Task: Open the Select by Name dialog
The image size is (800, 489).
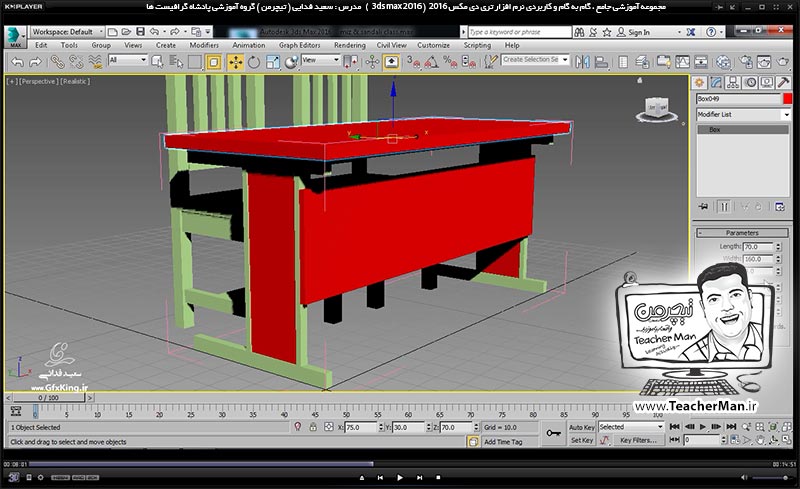Action: [x=176, y=62]
